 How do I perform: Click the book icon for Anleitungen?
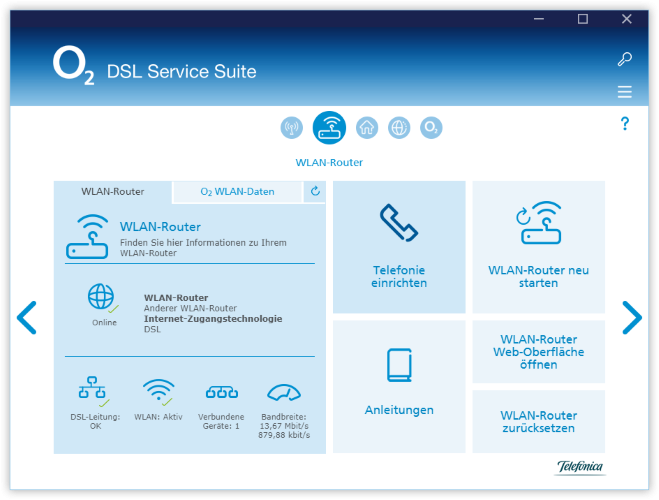pyautogui.click(x=399, y=365)
